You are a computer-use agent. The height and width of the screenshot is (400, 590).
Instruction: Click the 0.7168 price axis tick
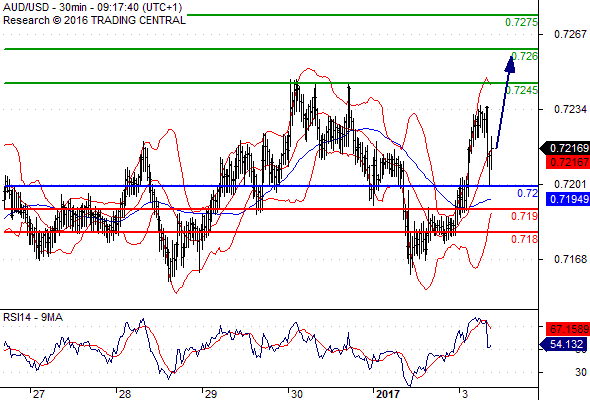point(570,259)
